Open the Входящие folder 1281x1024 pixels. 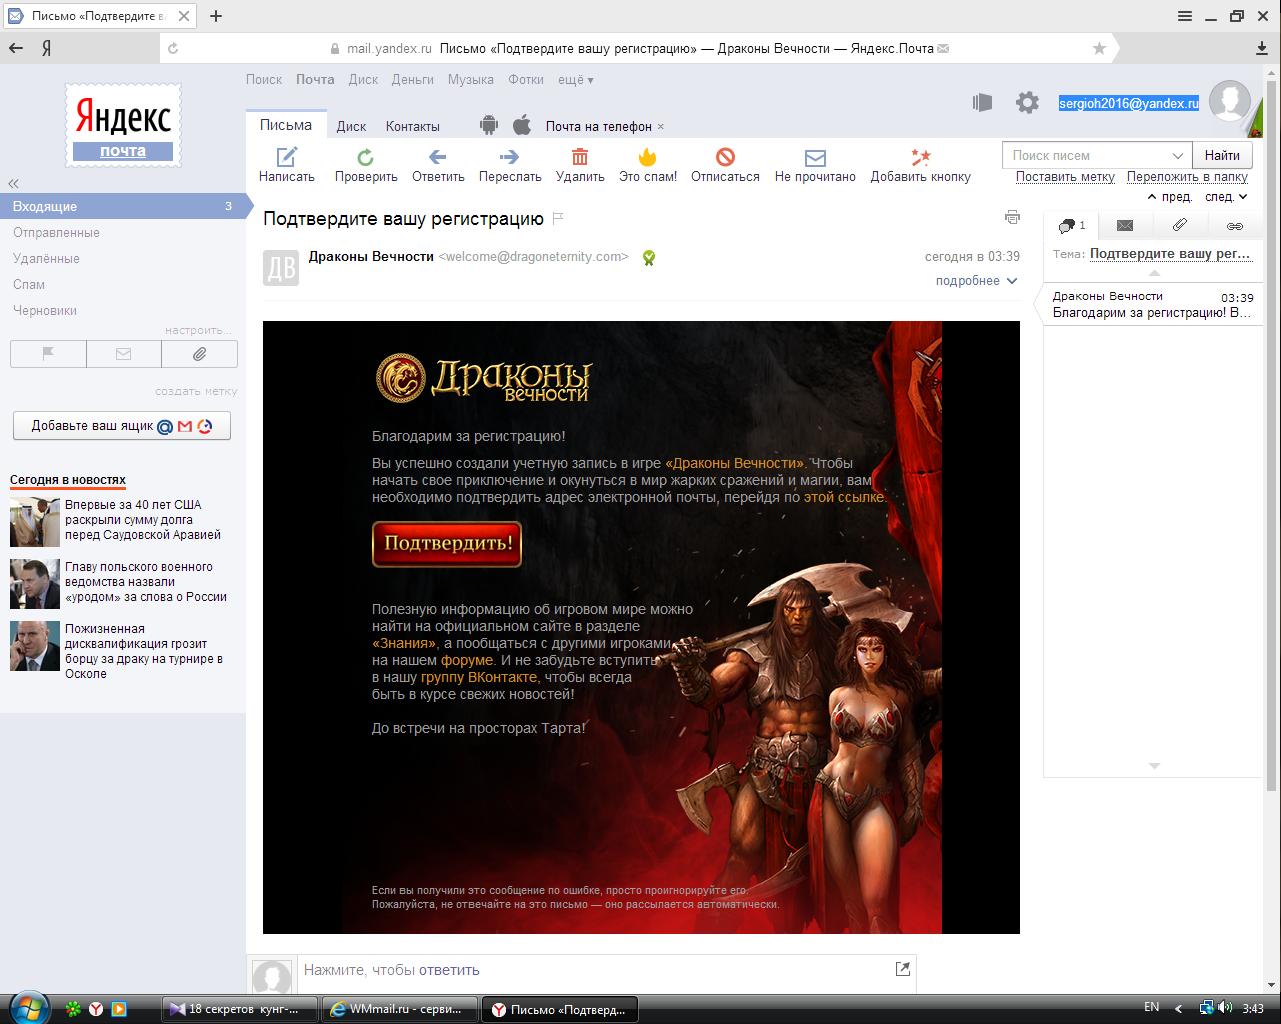click(x=122, y=206)
